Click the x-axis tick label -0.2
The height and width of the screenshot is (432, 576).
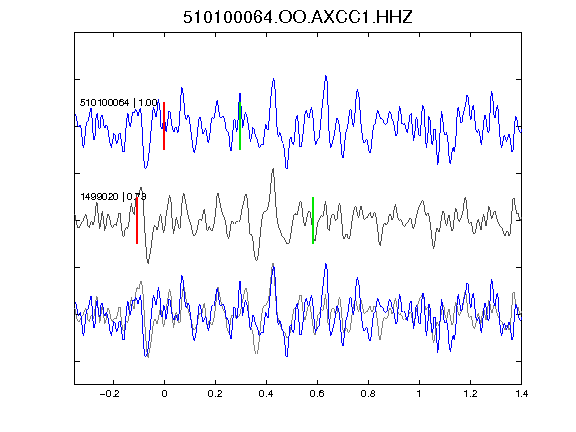click(110, 394)
